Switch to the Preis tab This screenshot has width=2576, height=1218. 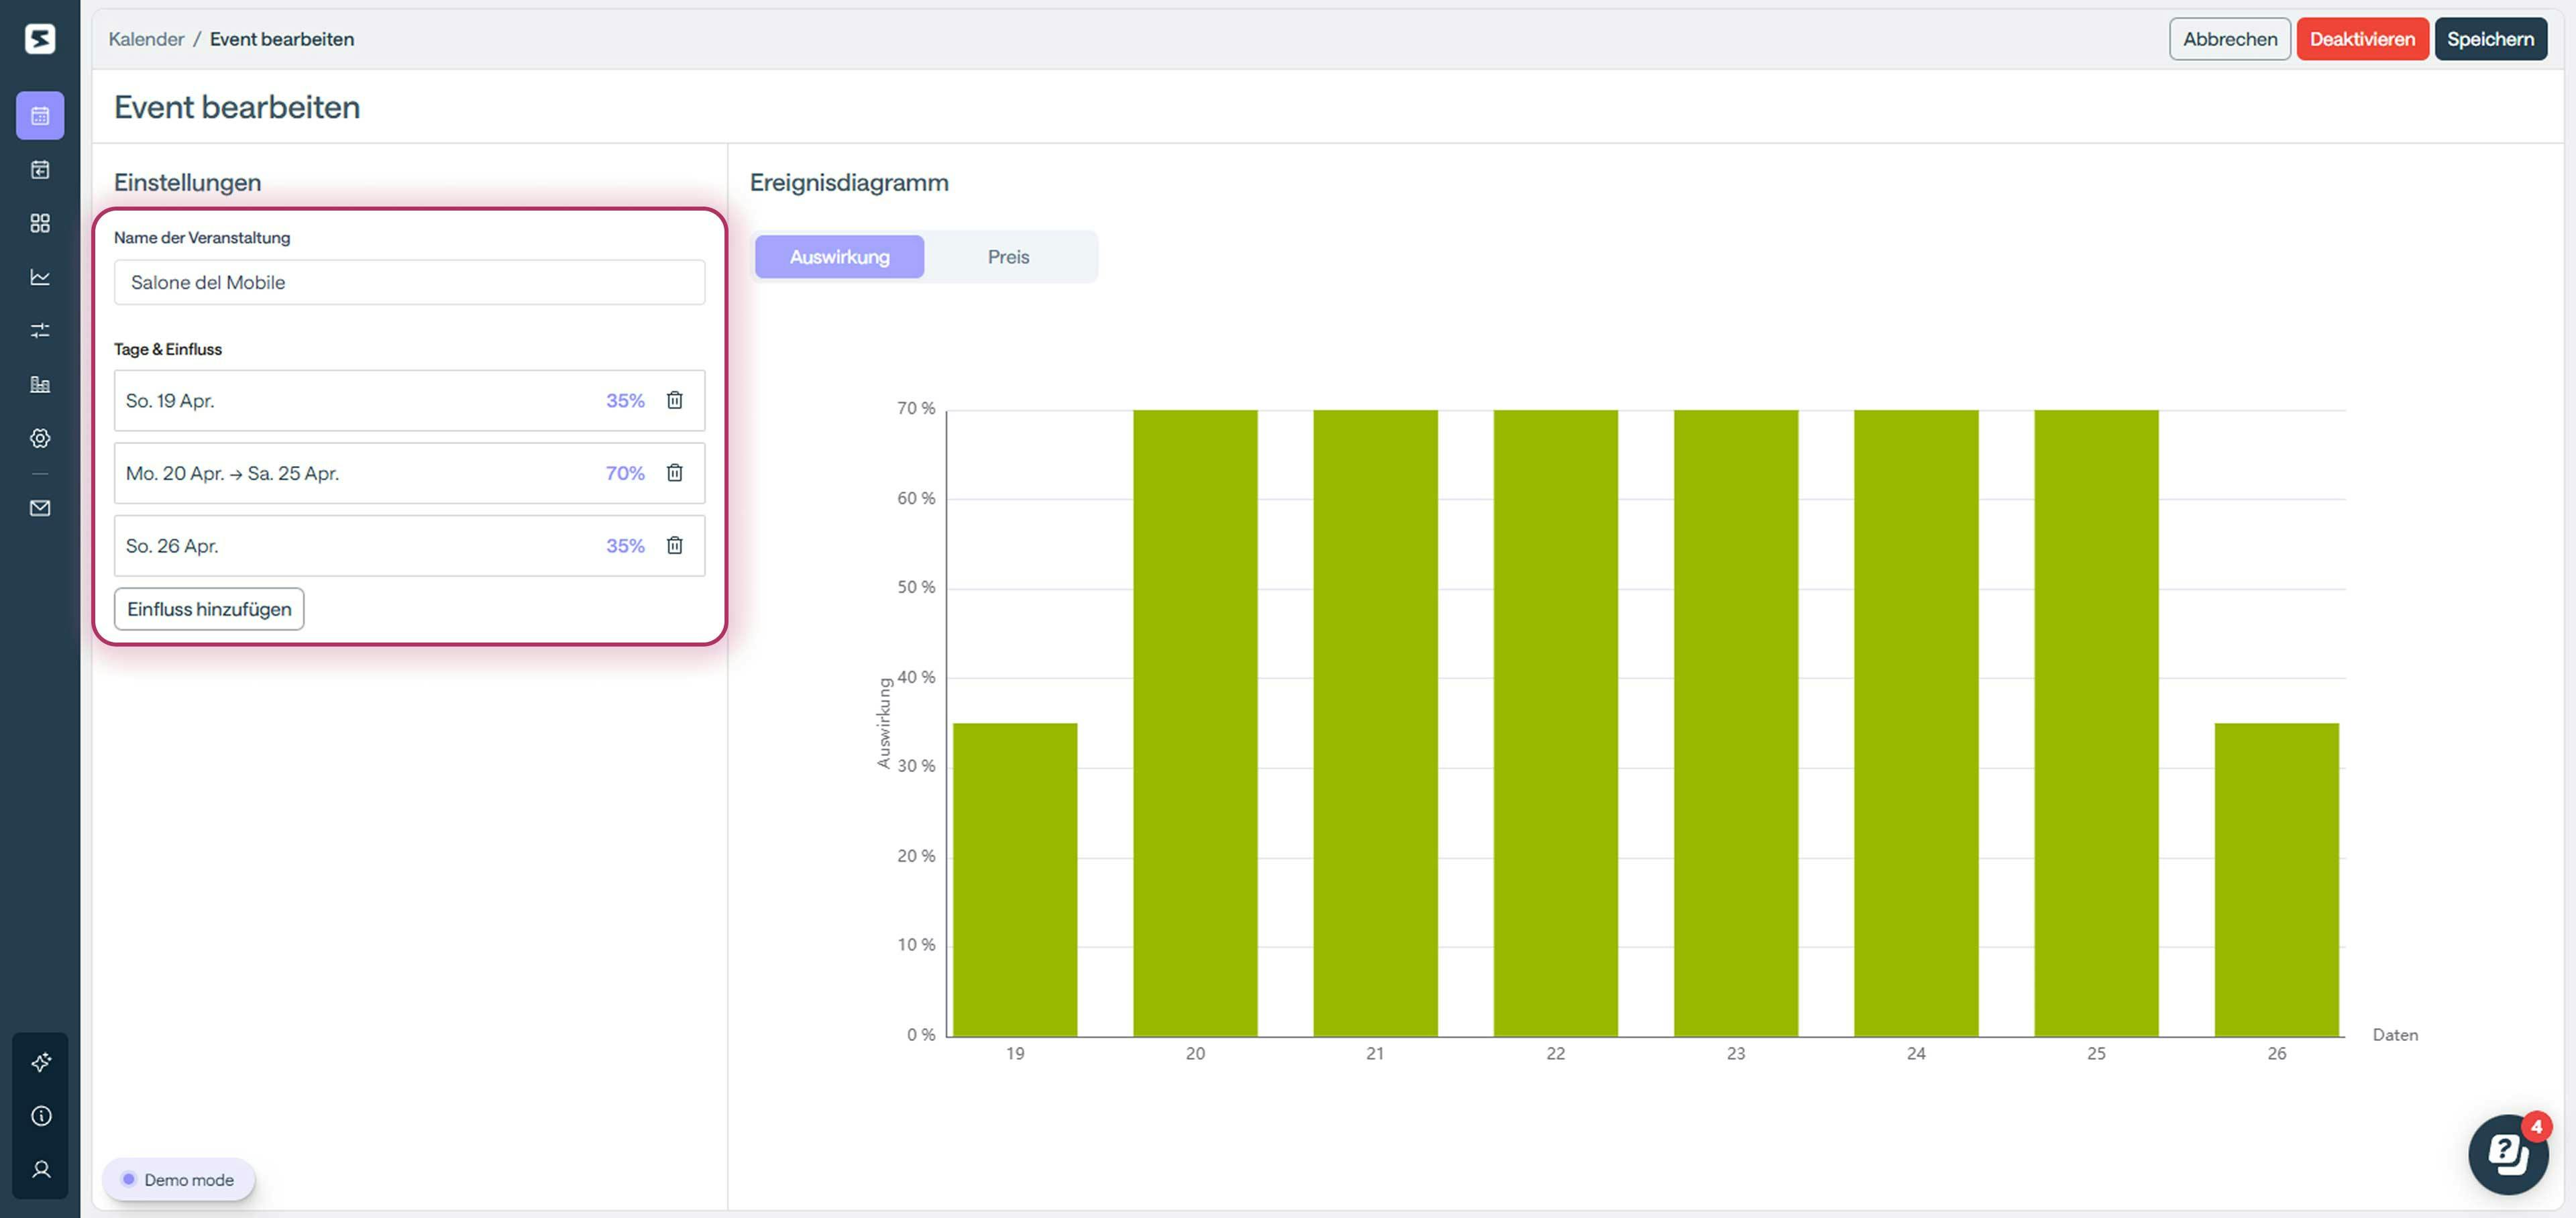[1008, 257]
